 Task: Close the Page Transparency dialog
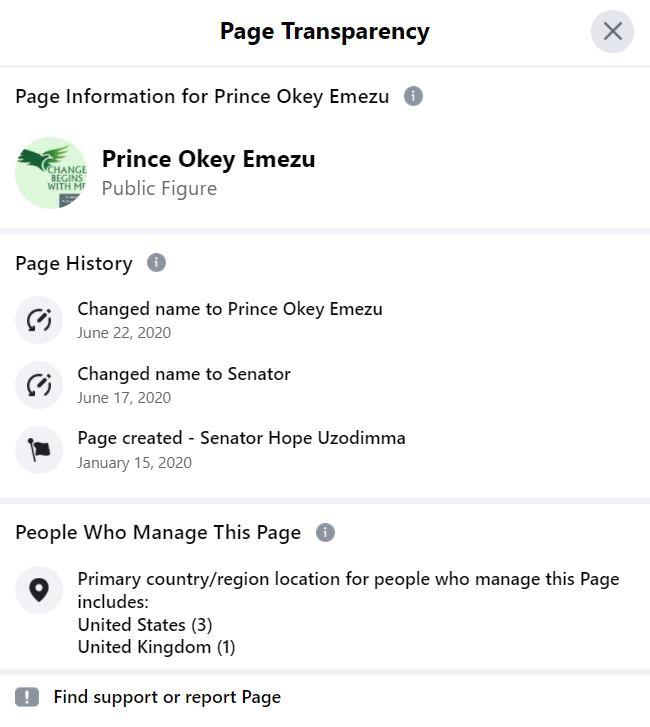(x=612, y=32)
